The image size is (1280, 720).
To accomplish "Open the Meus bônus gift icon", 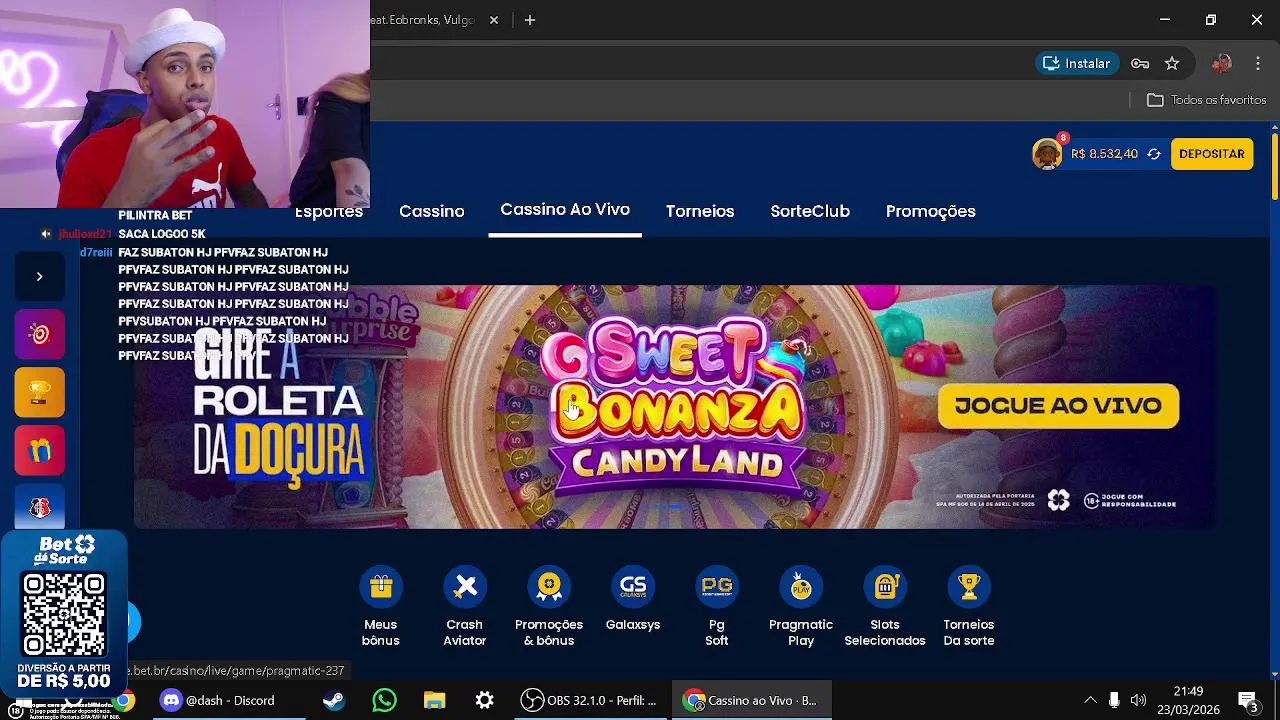I will [x=381, y=586].
